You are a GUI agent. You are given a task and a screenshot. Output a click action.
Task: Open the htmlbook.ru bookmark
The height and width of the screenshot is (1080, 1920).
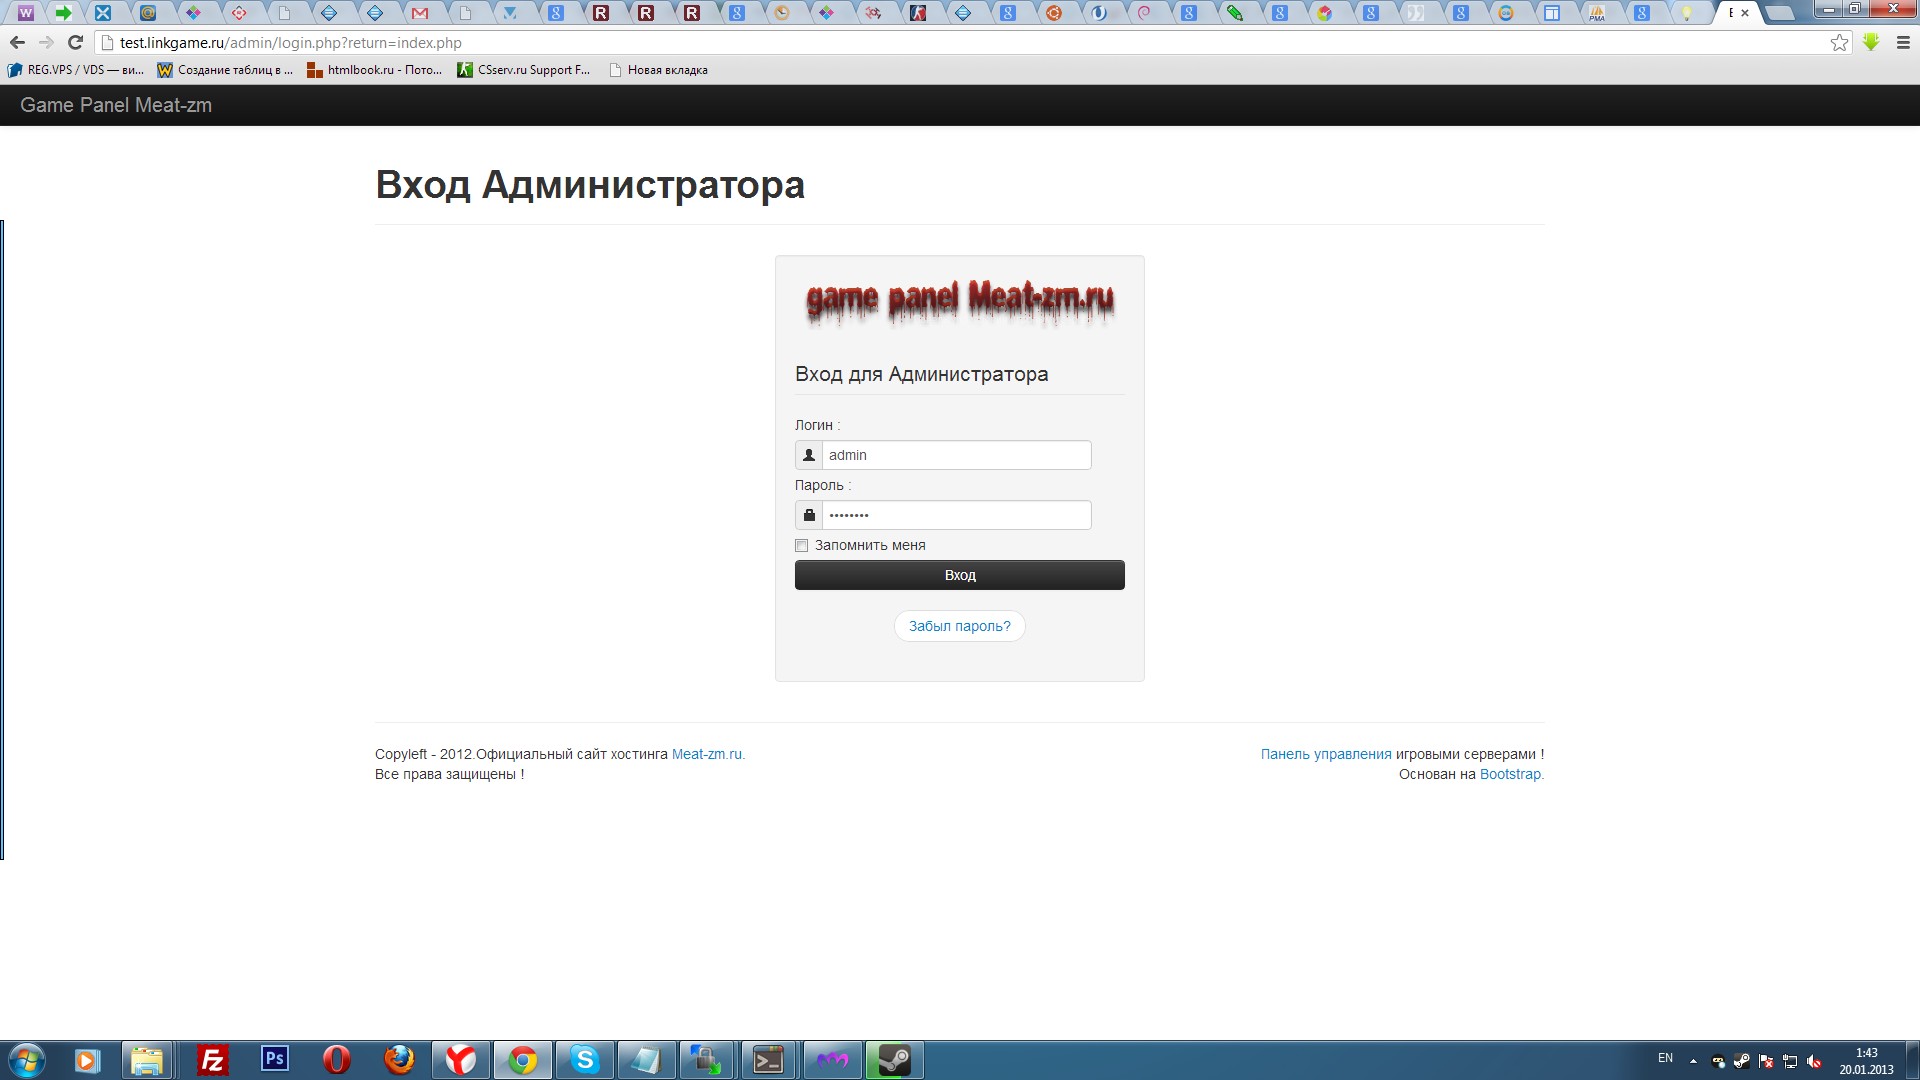375,70
